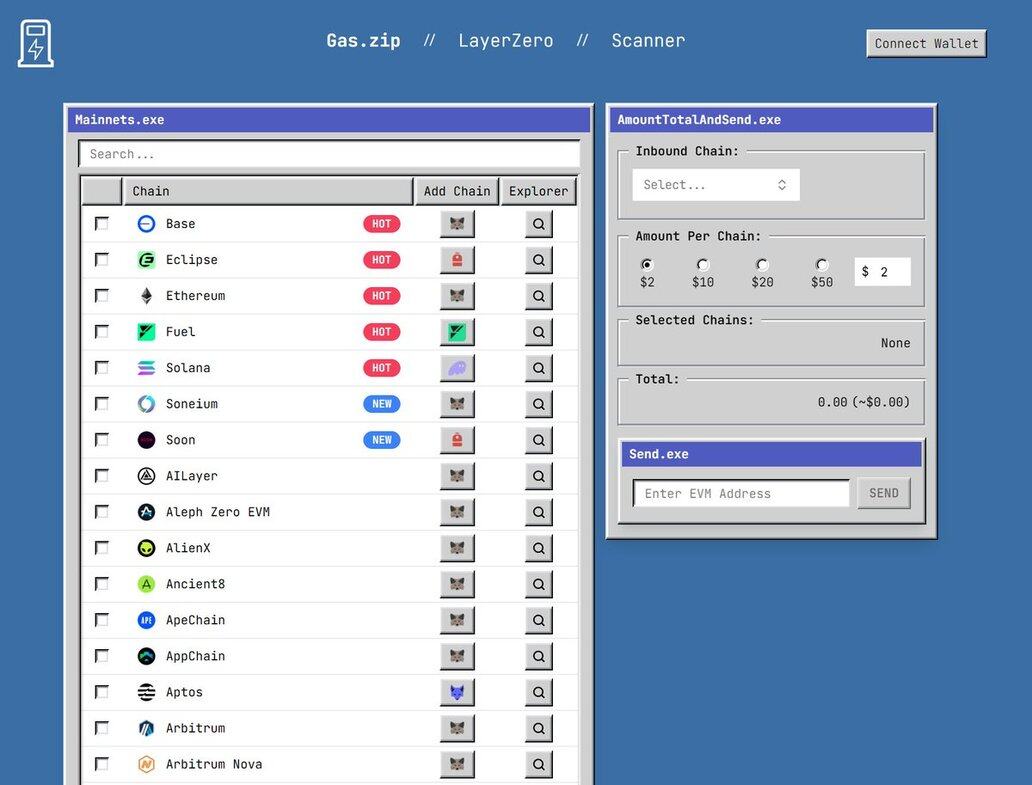Click the Aleph Zero EVM chain name
The image size is (1032, 785).
pos(218,512)
